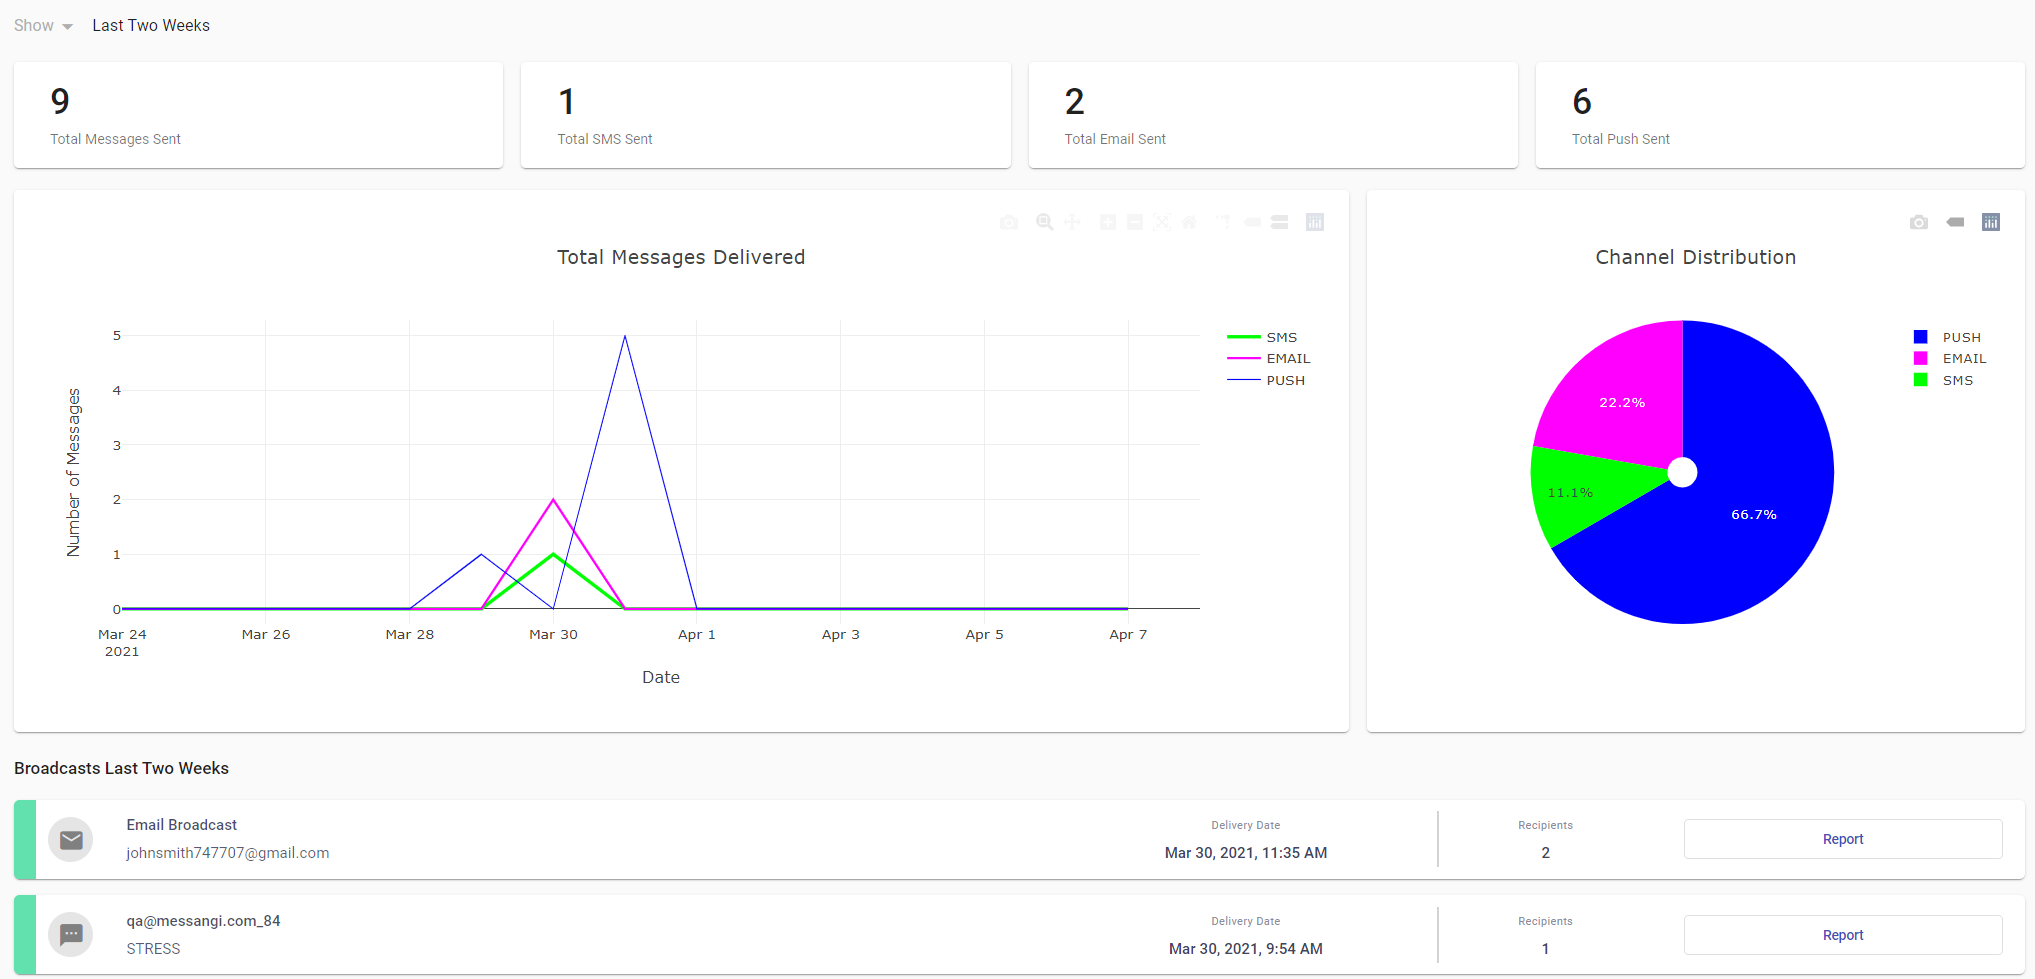Autoscale the messages delivered chart
This screenshot has height=979, width=2035.
pos(1161,222)
